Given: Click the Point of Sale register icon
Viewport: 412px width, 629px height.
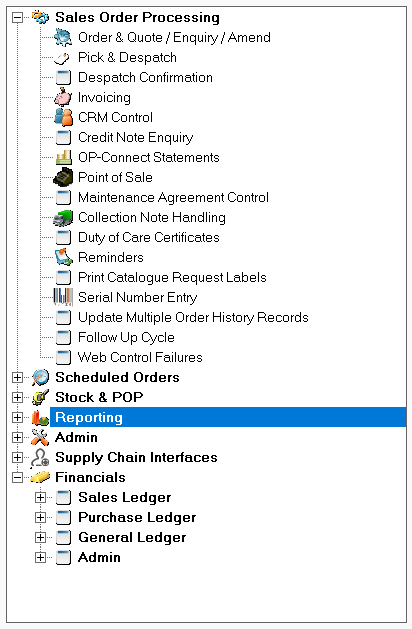Looking at the screenshot, I should pyautogui.click(x=63, y=177).
